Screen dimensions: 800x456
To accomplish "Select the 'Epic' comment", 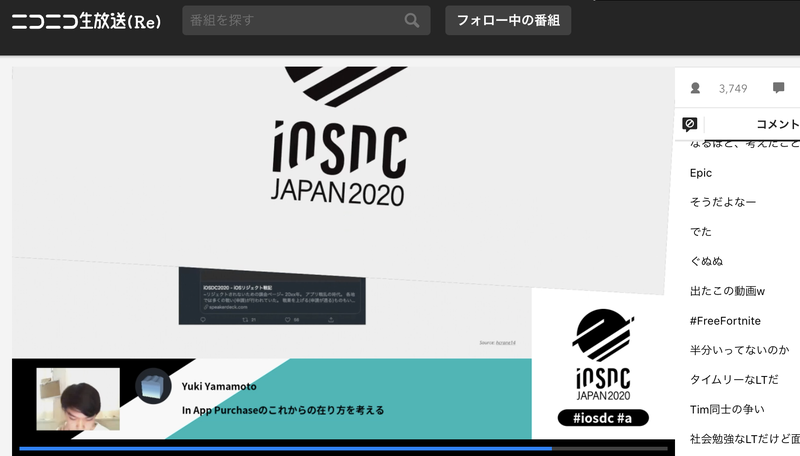I will point(701,173).
